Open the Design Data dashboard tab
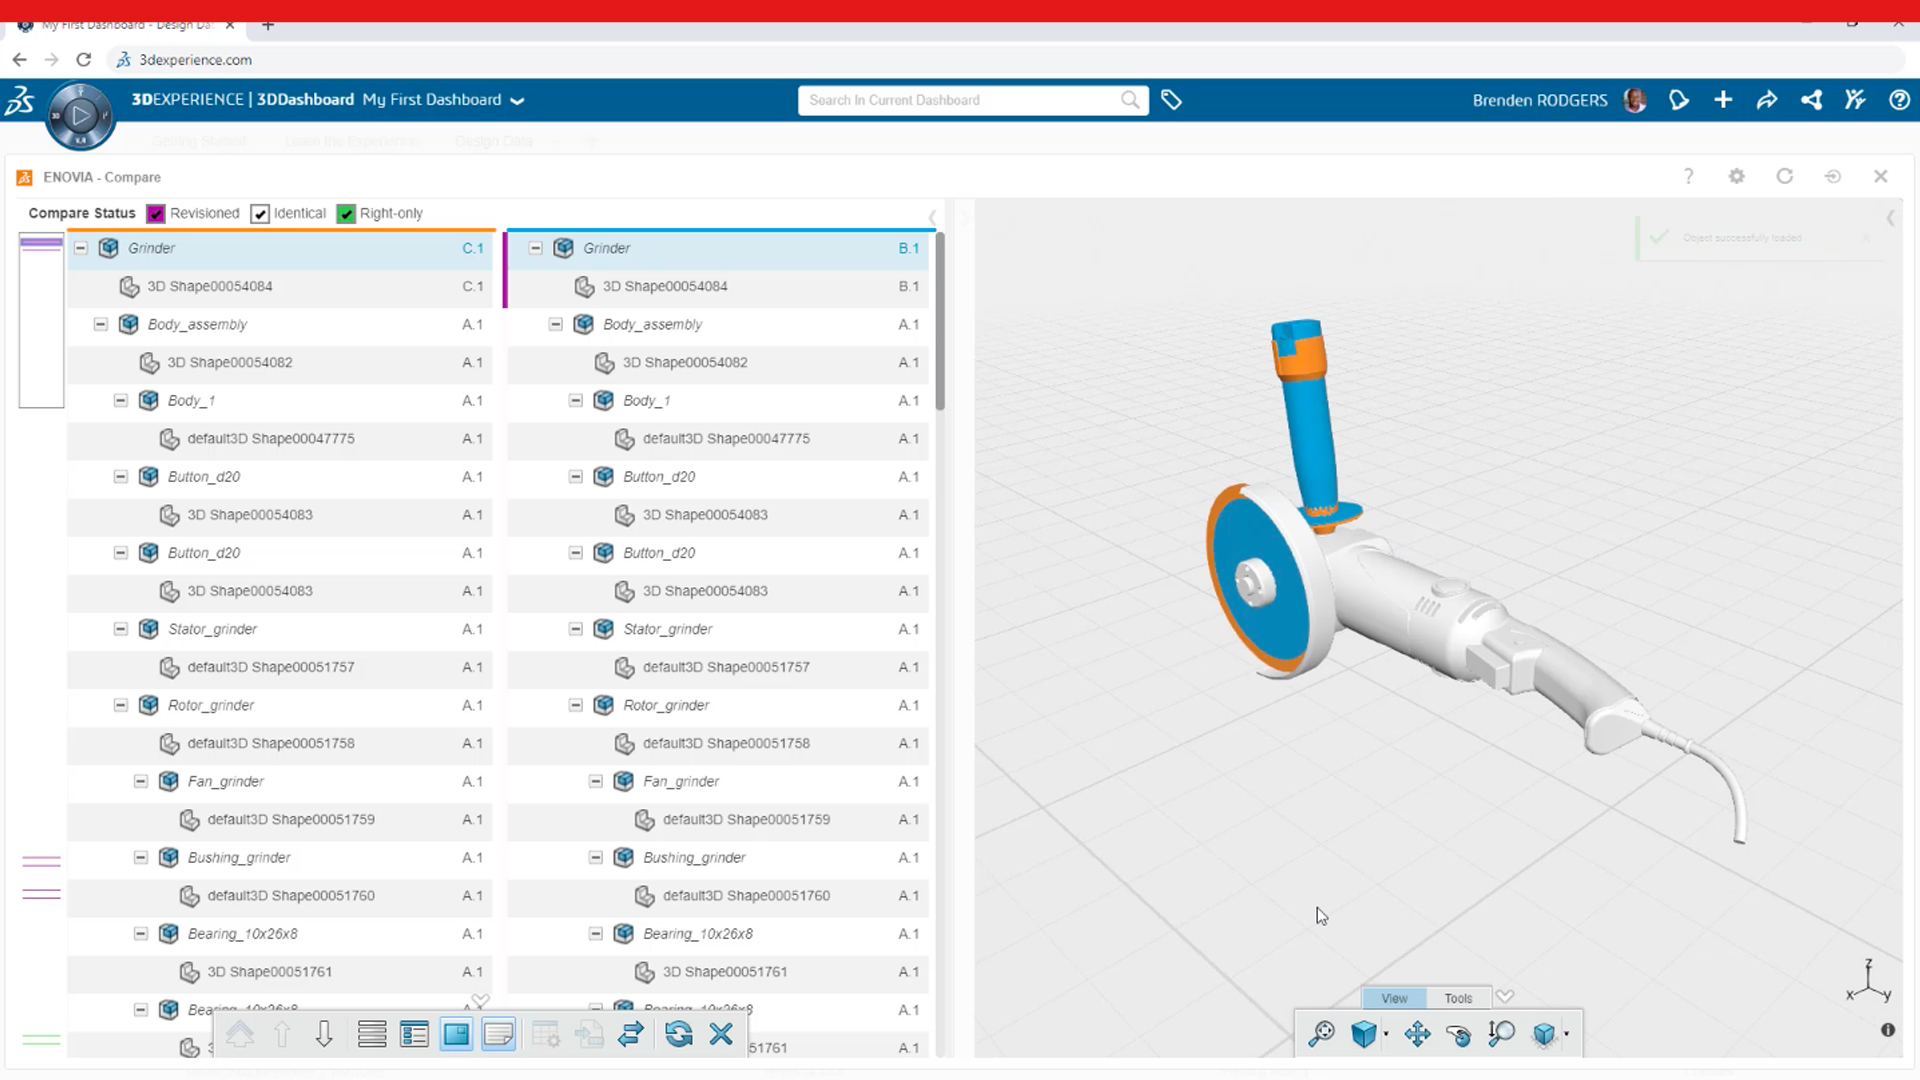The height and width of the screenshot is (1080, 1920). [x=492, y=141]
